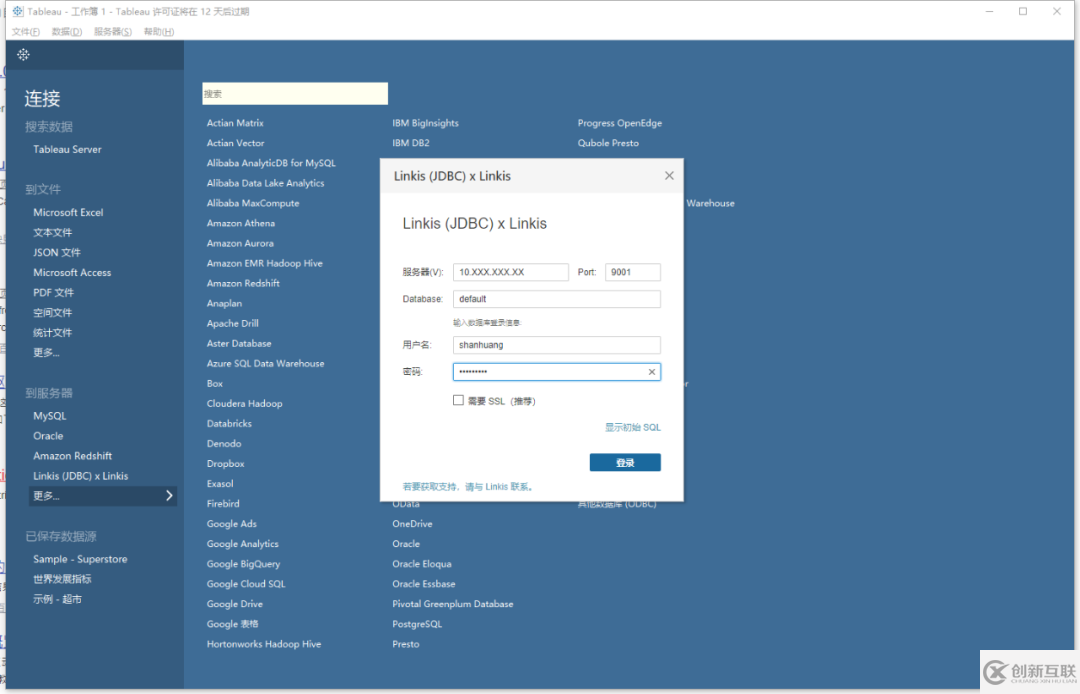1080x694 pixels.
Task: Select IBM BigInsights connector
Action: [425, 123]
